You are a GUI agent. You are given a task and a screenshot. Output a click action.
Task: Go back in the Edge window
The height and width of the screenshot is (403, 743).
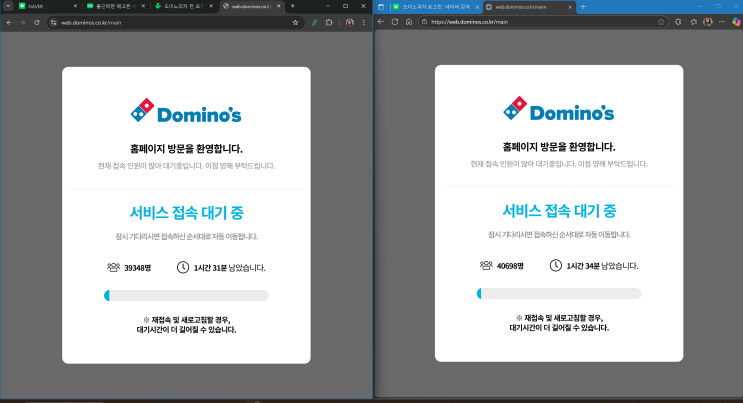[x=381, y=22]
